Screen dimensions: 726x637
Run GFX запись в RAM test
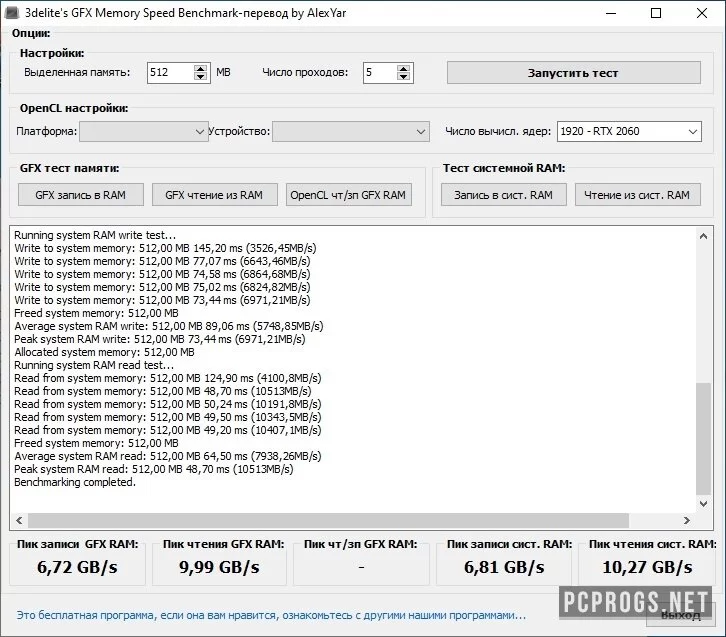coord(81,195)
